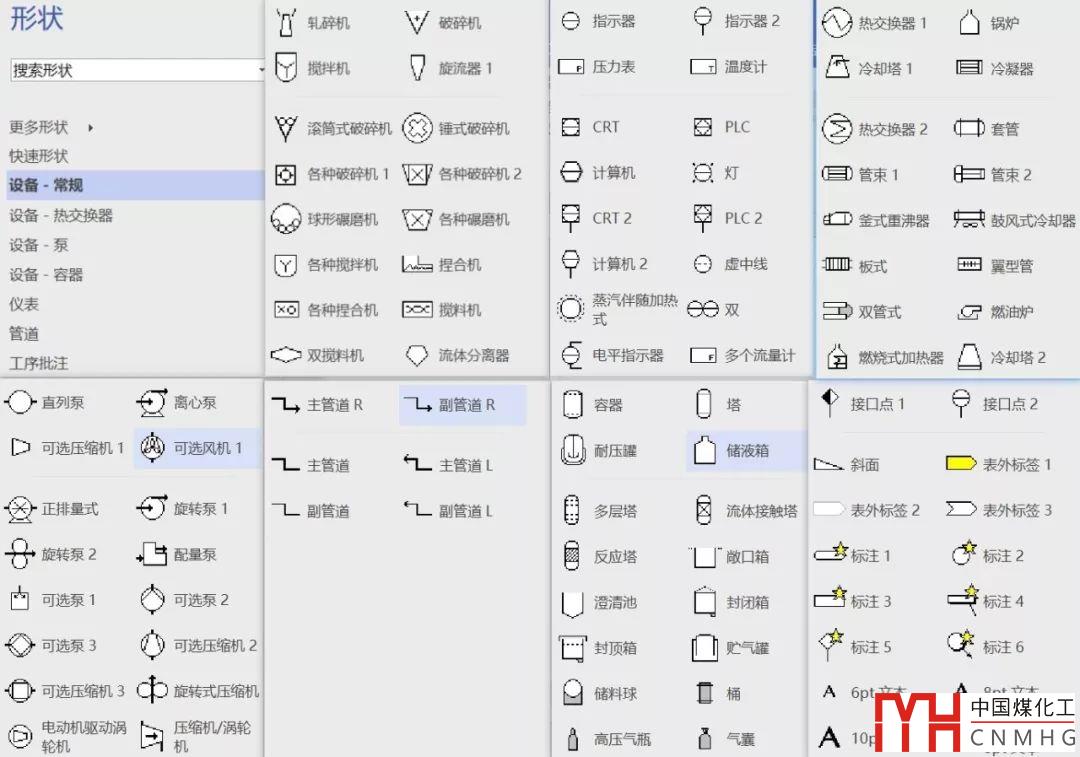Select the 副管道 R pipeline shape
This screenshot has height=757, width=1080.
point(462,405)
